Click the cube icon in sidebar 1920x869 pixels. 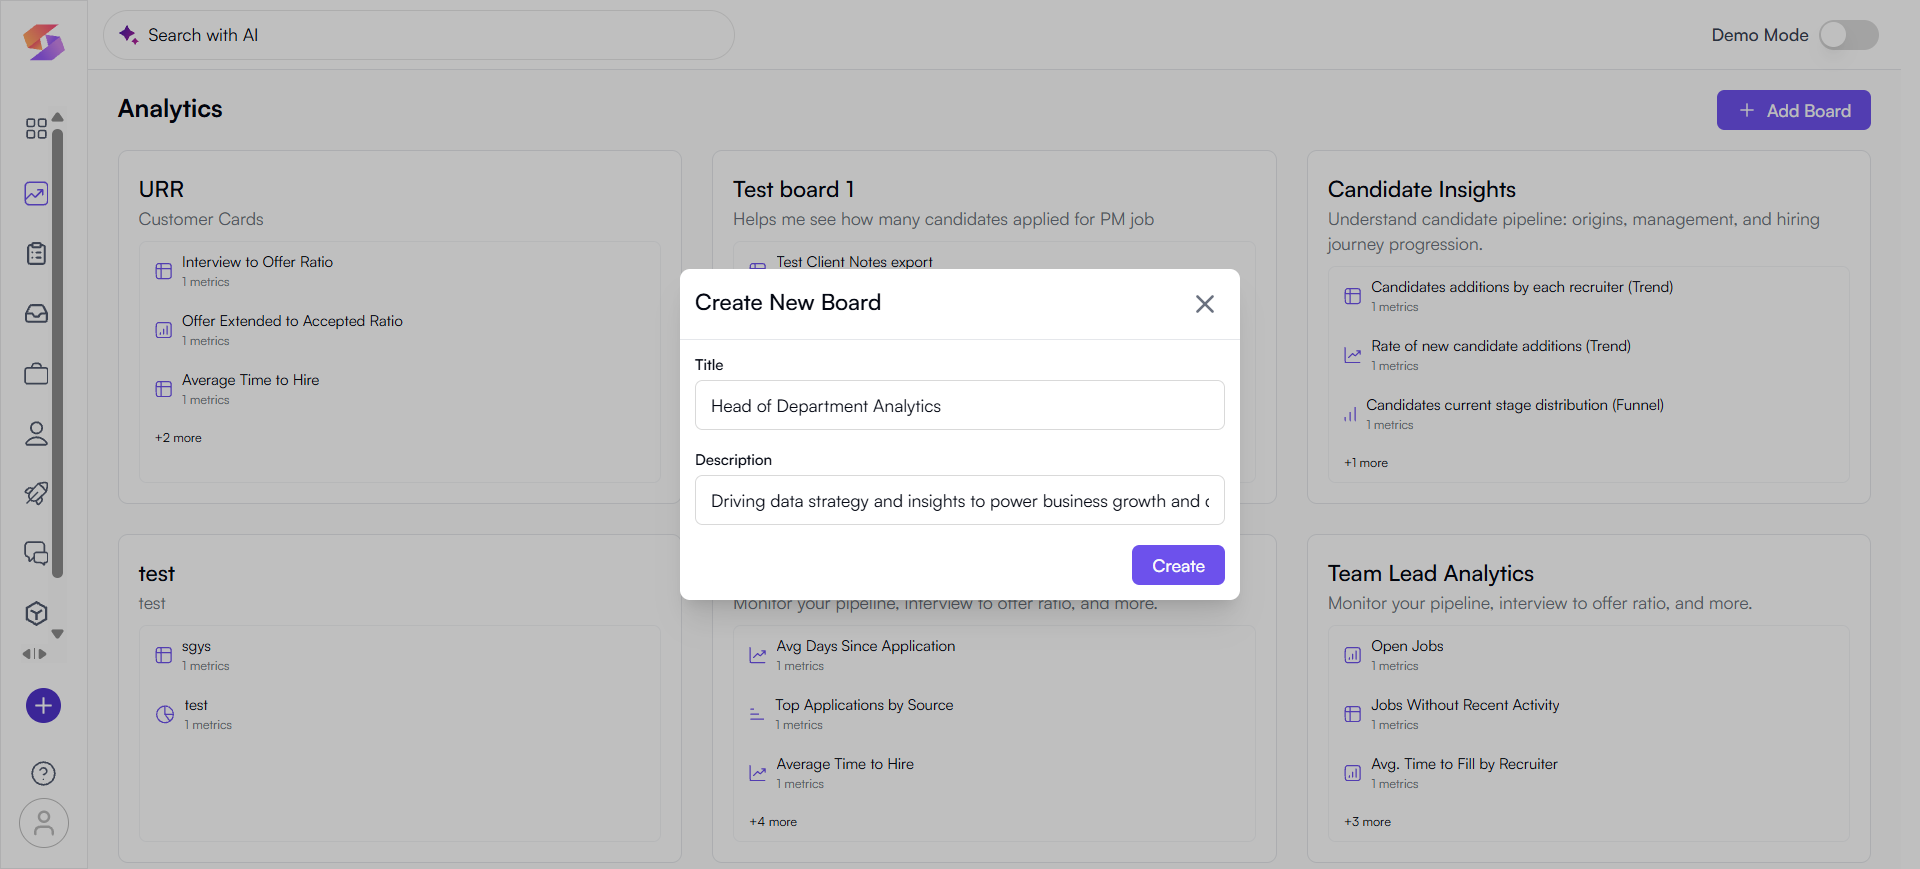(36, 613)
